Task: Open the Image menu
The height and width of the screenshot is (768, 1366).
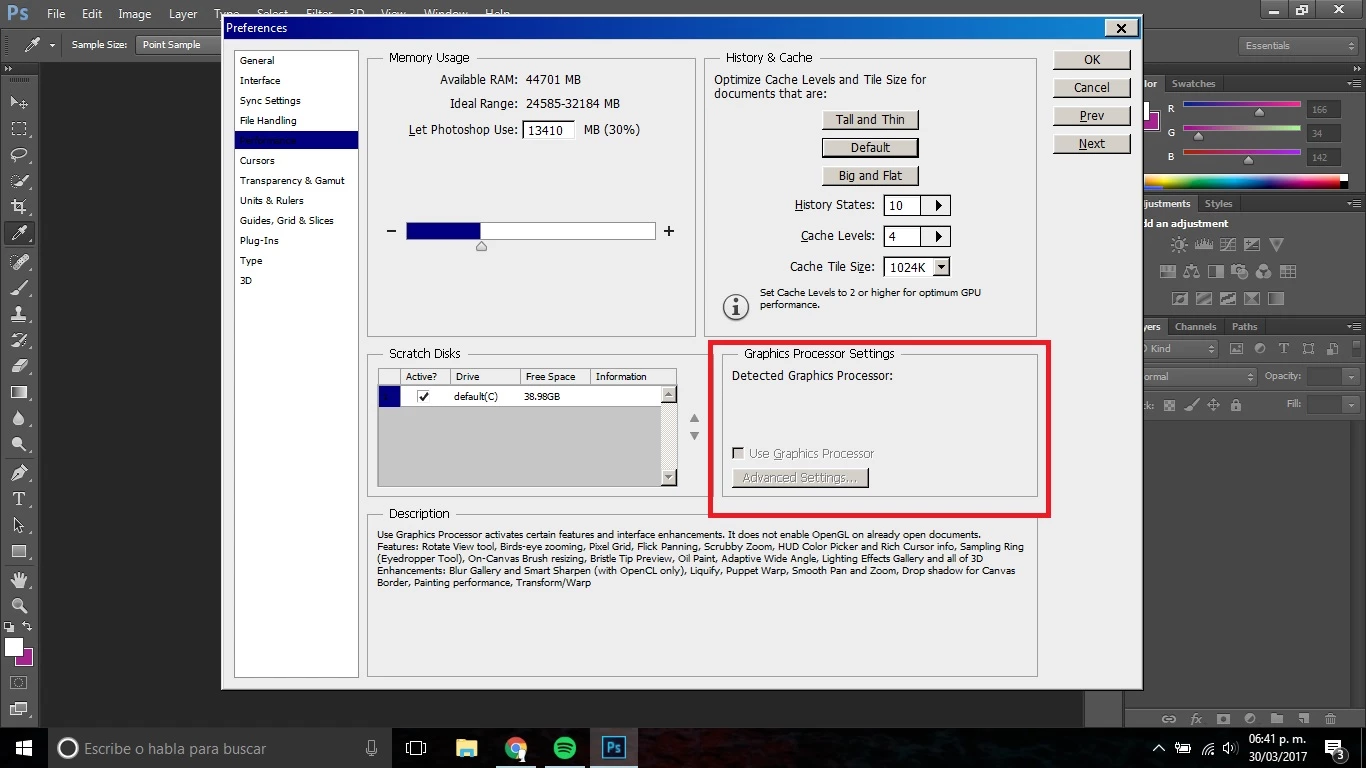Action: [135, 14]
